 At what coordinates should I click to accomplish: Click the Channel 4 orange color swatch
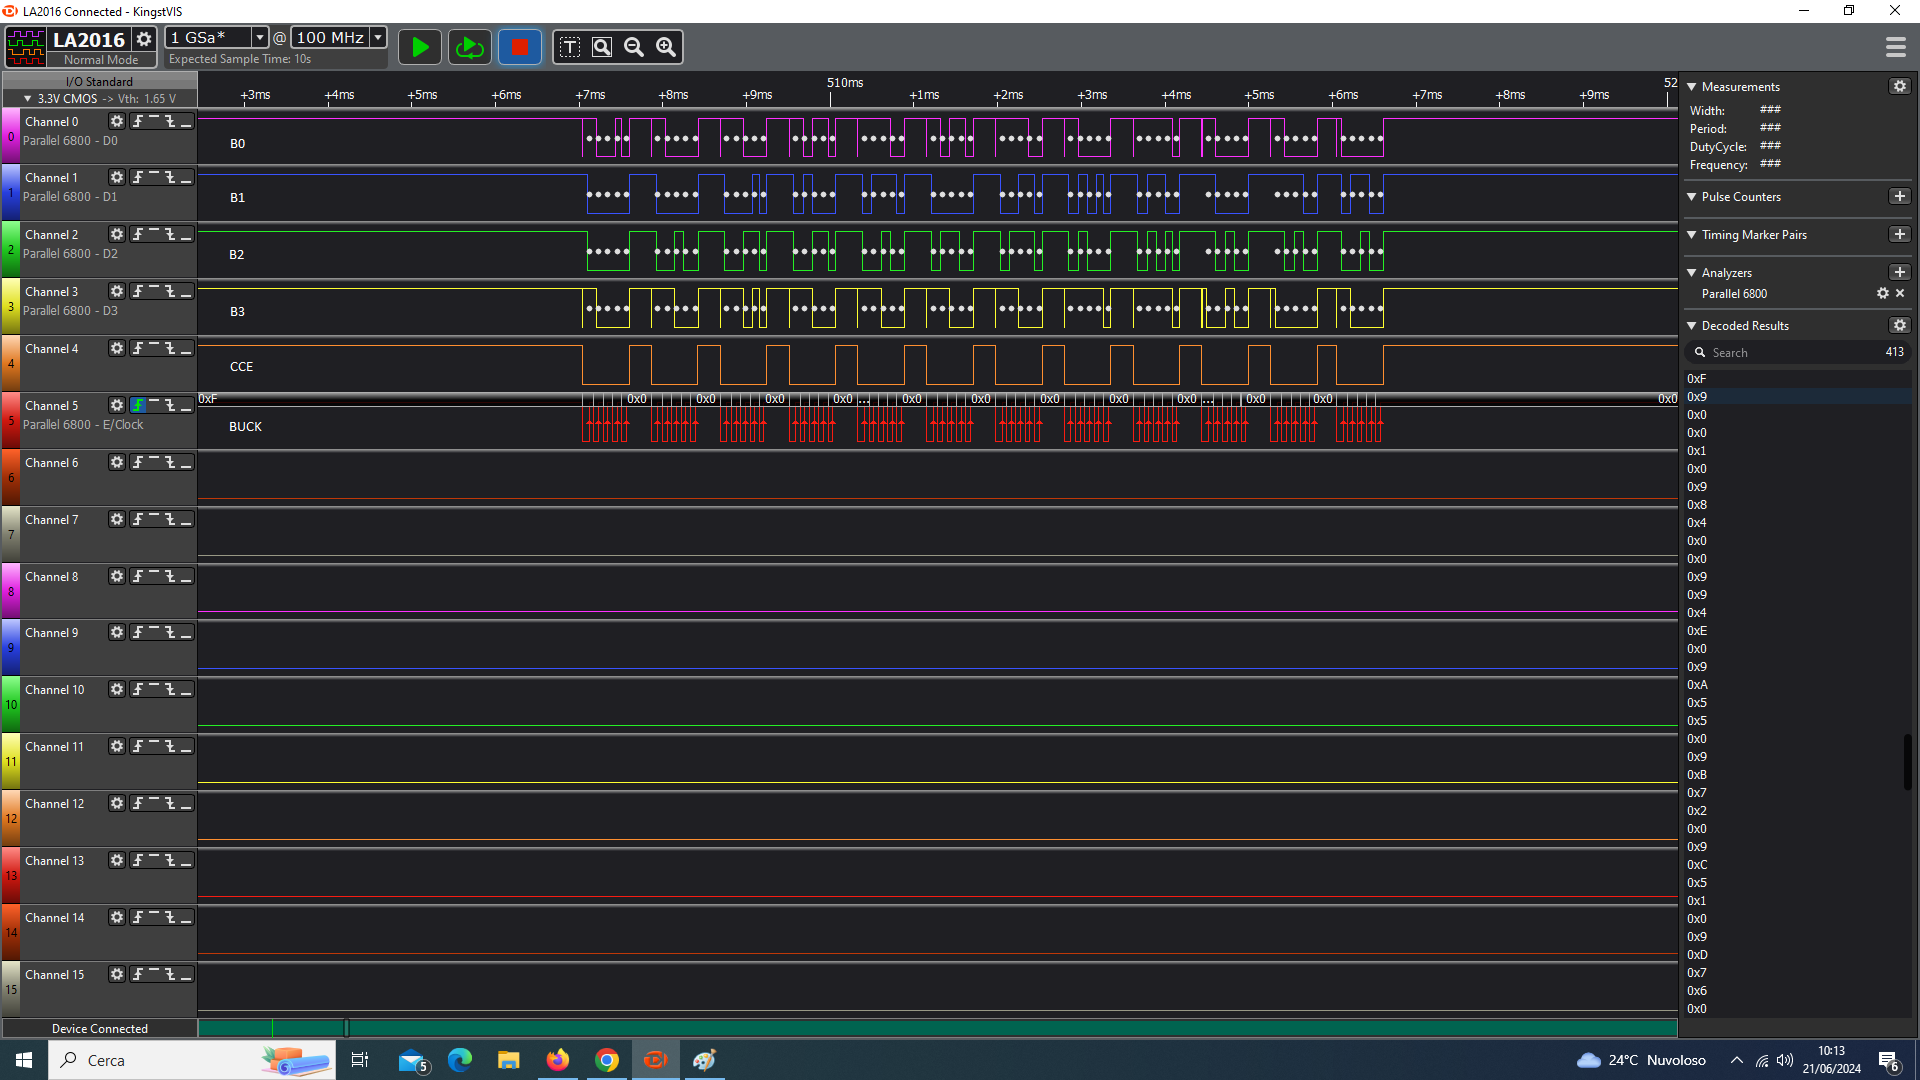pos(11,364)
